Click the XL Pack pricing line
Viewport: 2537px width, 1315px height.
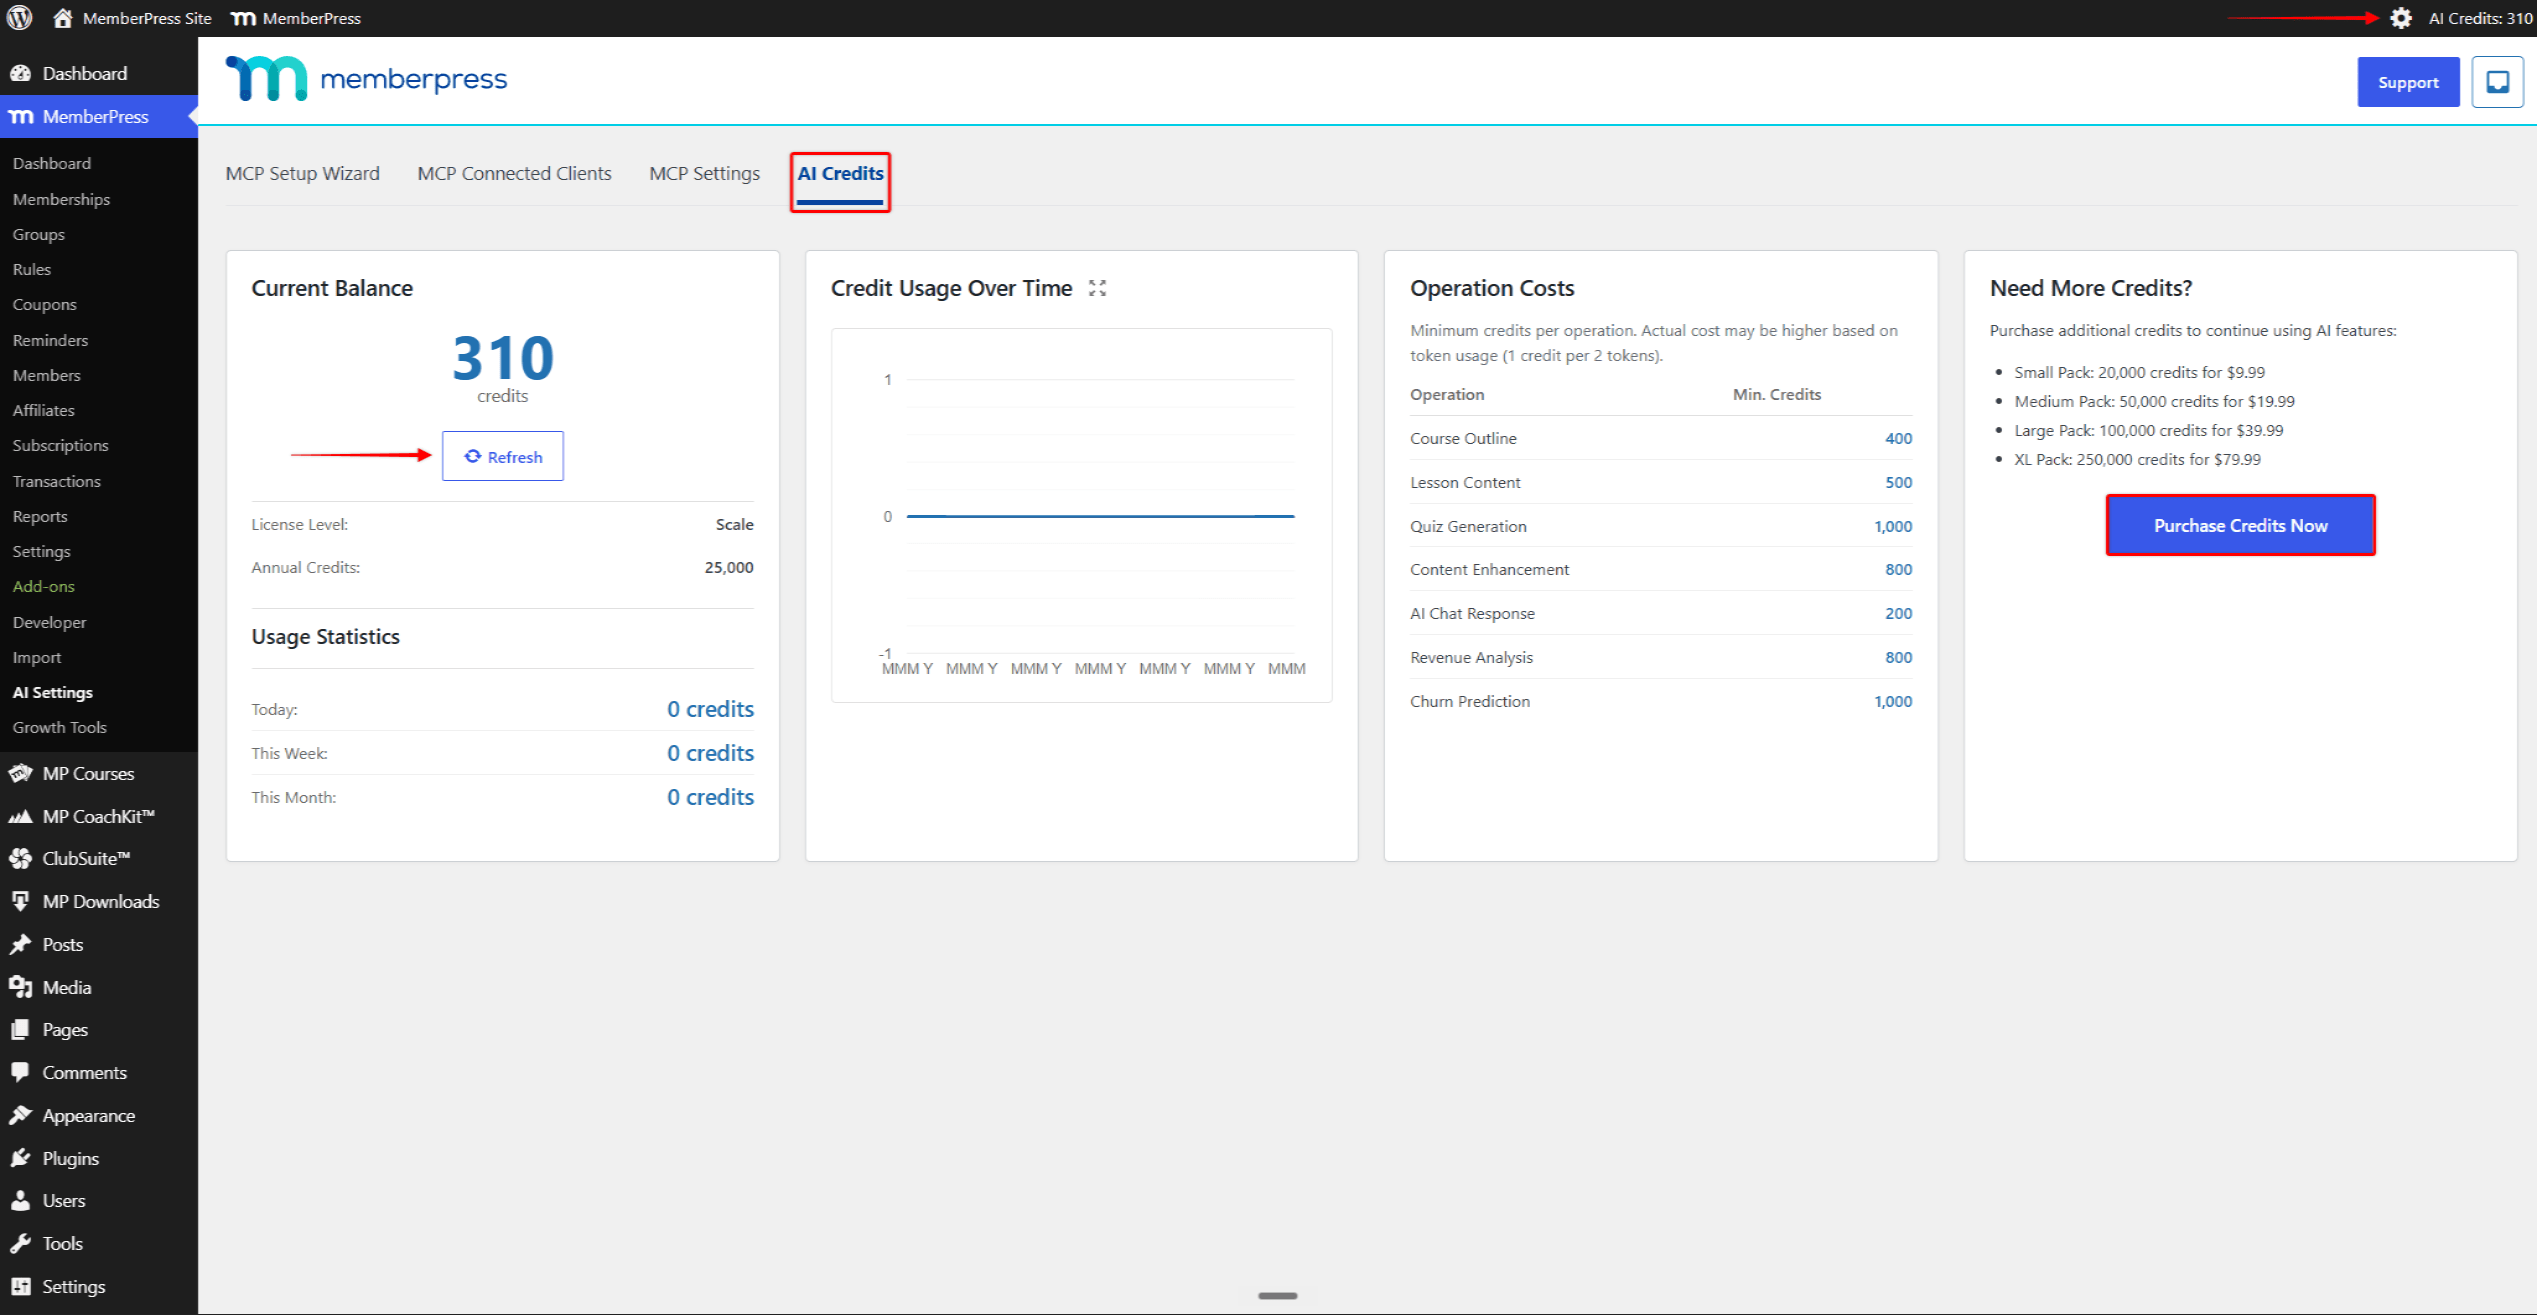pos(2137,459)
